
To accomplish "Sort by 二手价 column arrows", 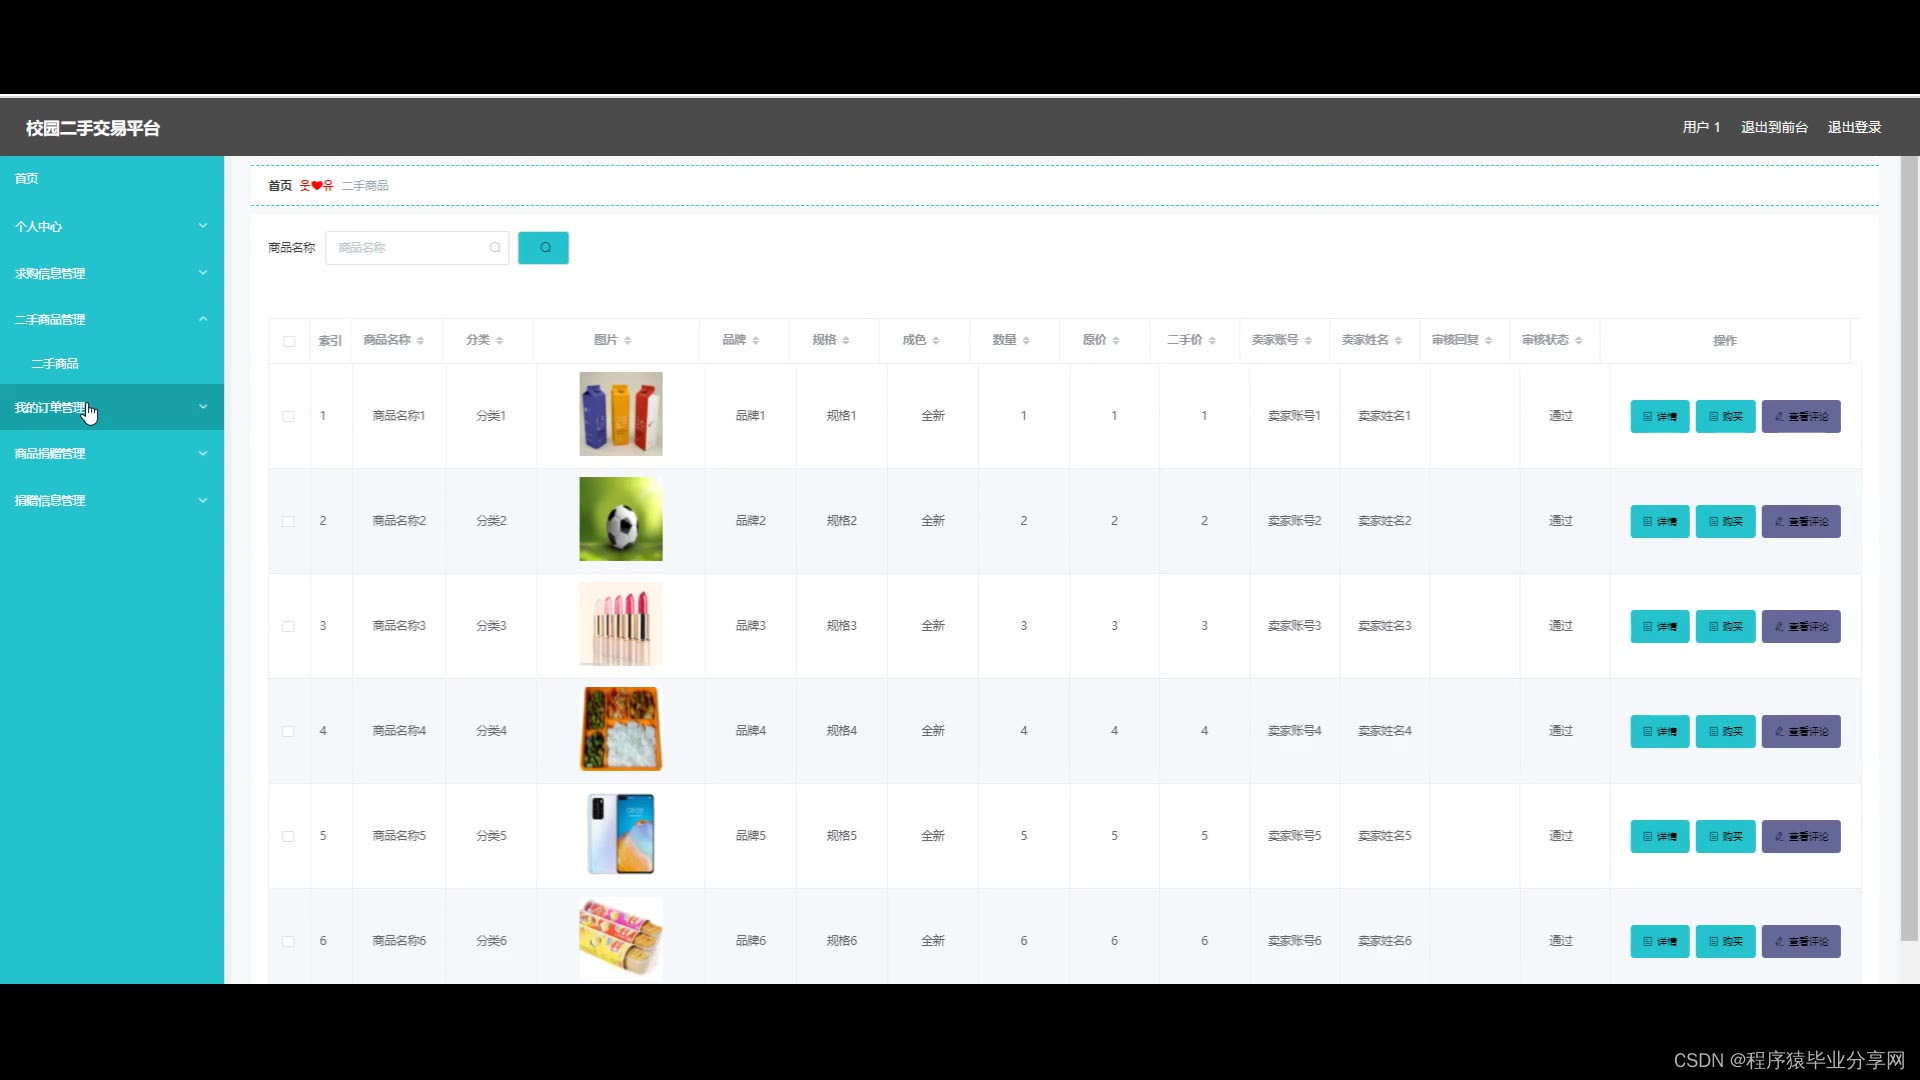I will click(1212, 341).
